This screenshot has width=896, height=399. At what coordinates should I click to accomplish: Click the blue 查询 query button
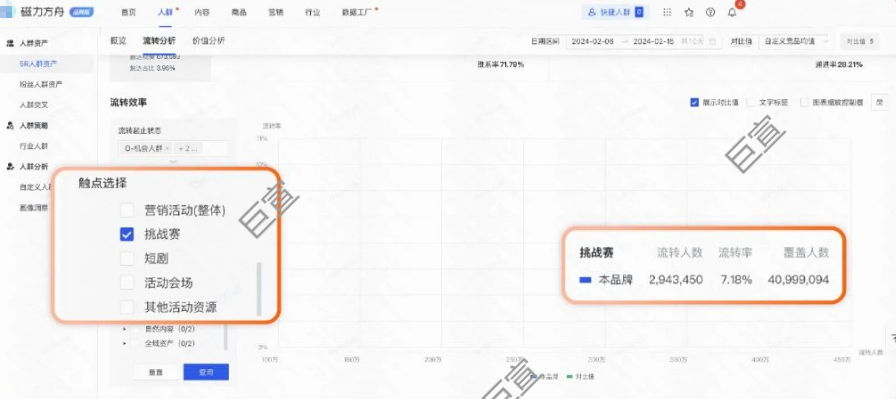click(206, 372)
